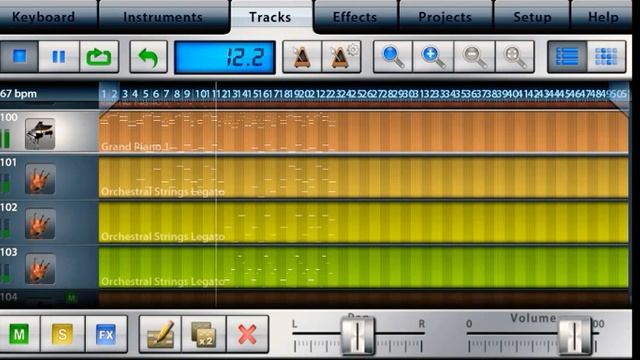The height and width of the screenshot is (360, 640).
Task: Solo the selected track with S button
Action: pyautogui.click(x=62, y=335)
